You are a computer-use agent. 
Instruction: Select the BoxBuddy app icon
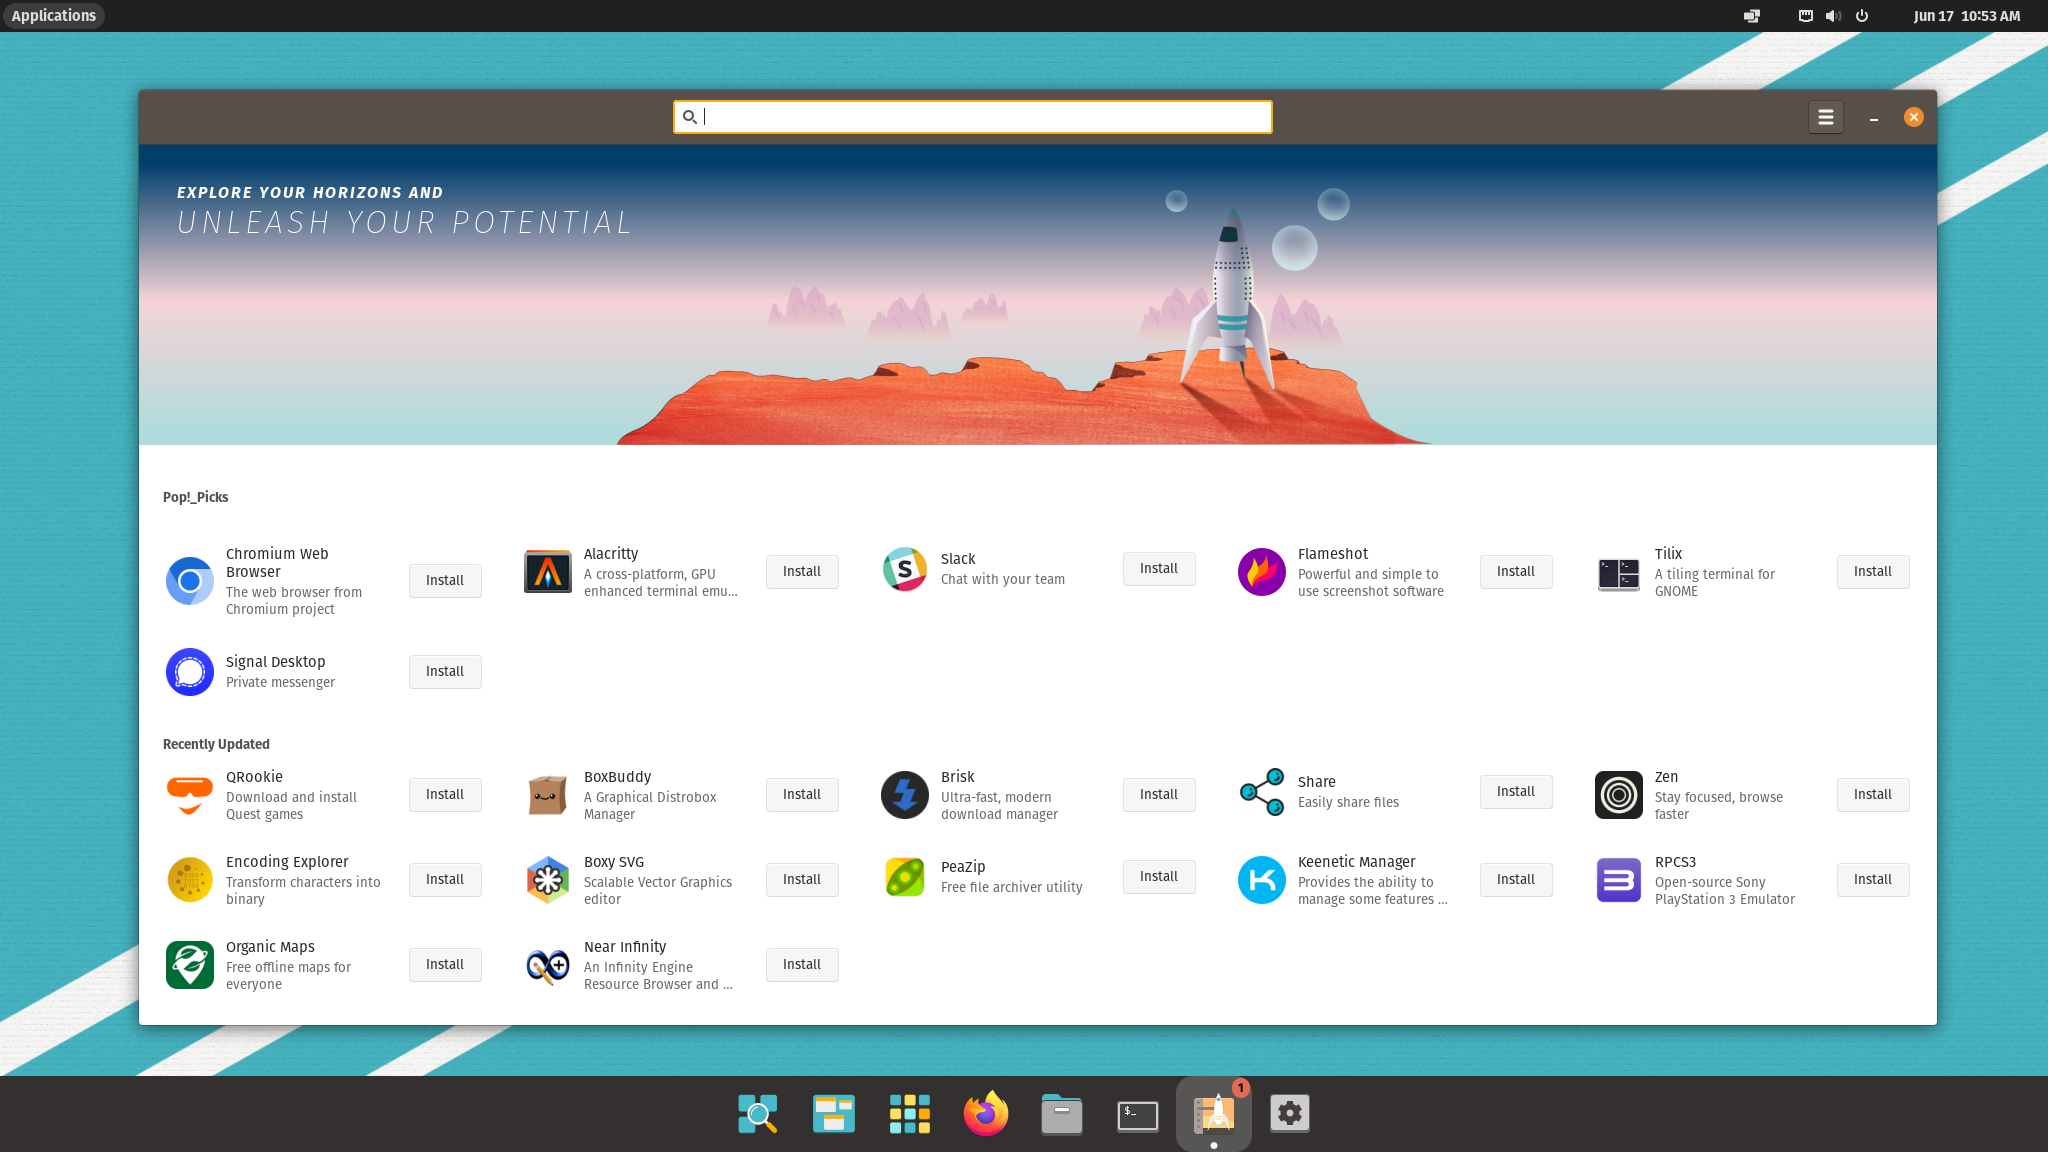click(x=548, y=795)
